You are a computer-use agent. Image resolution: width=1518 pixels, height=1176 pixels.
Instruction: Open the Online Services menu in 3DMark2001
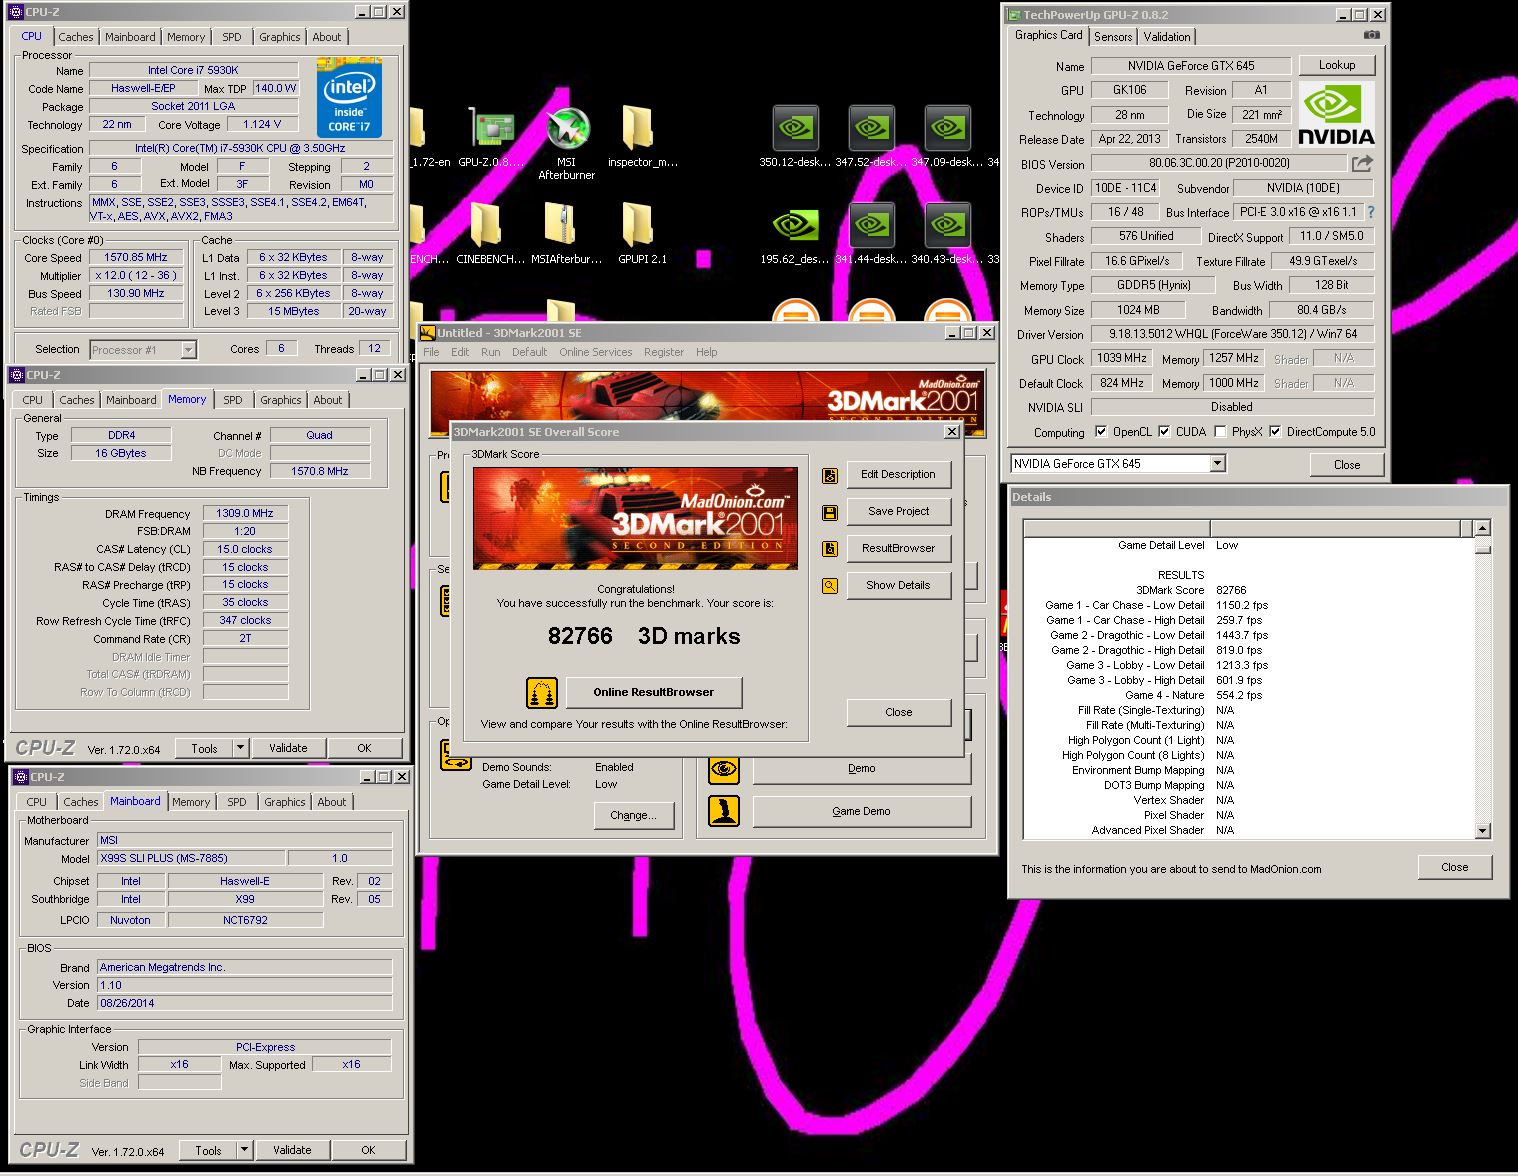(x=596, y=352)
